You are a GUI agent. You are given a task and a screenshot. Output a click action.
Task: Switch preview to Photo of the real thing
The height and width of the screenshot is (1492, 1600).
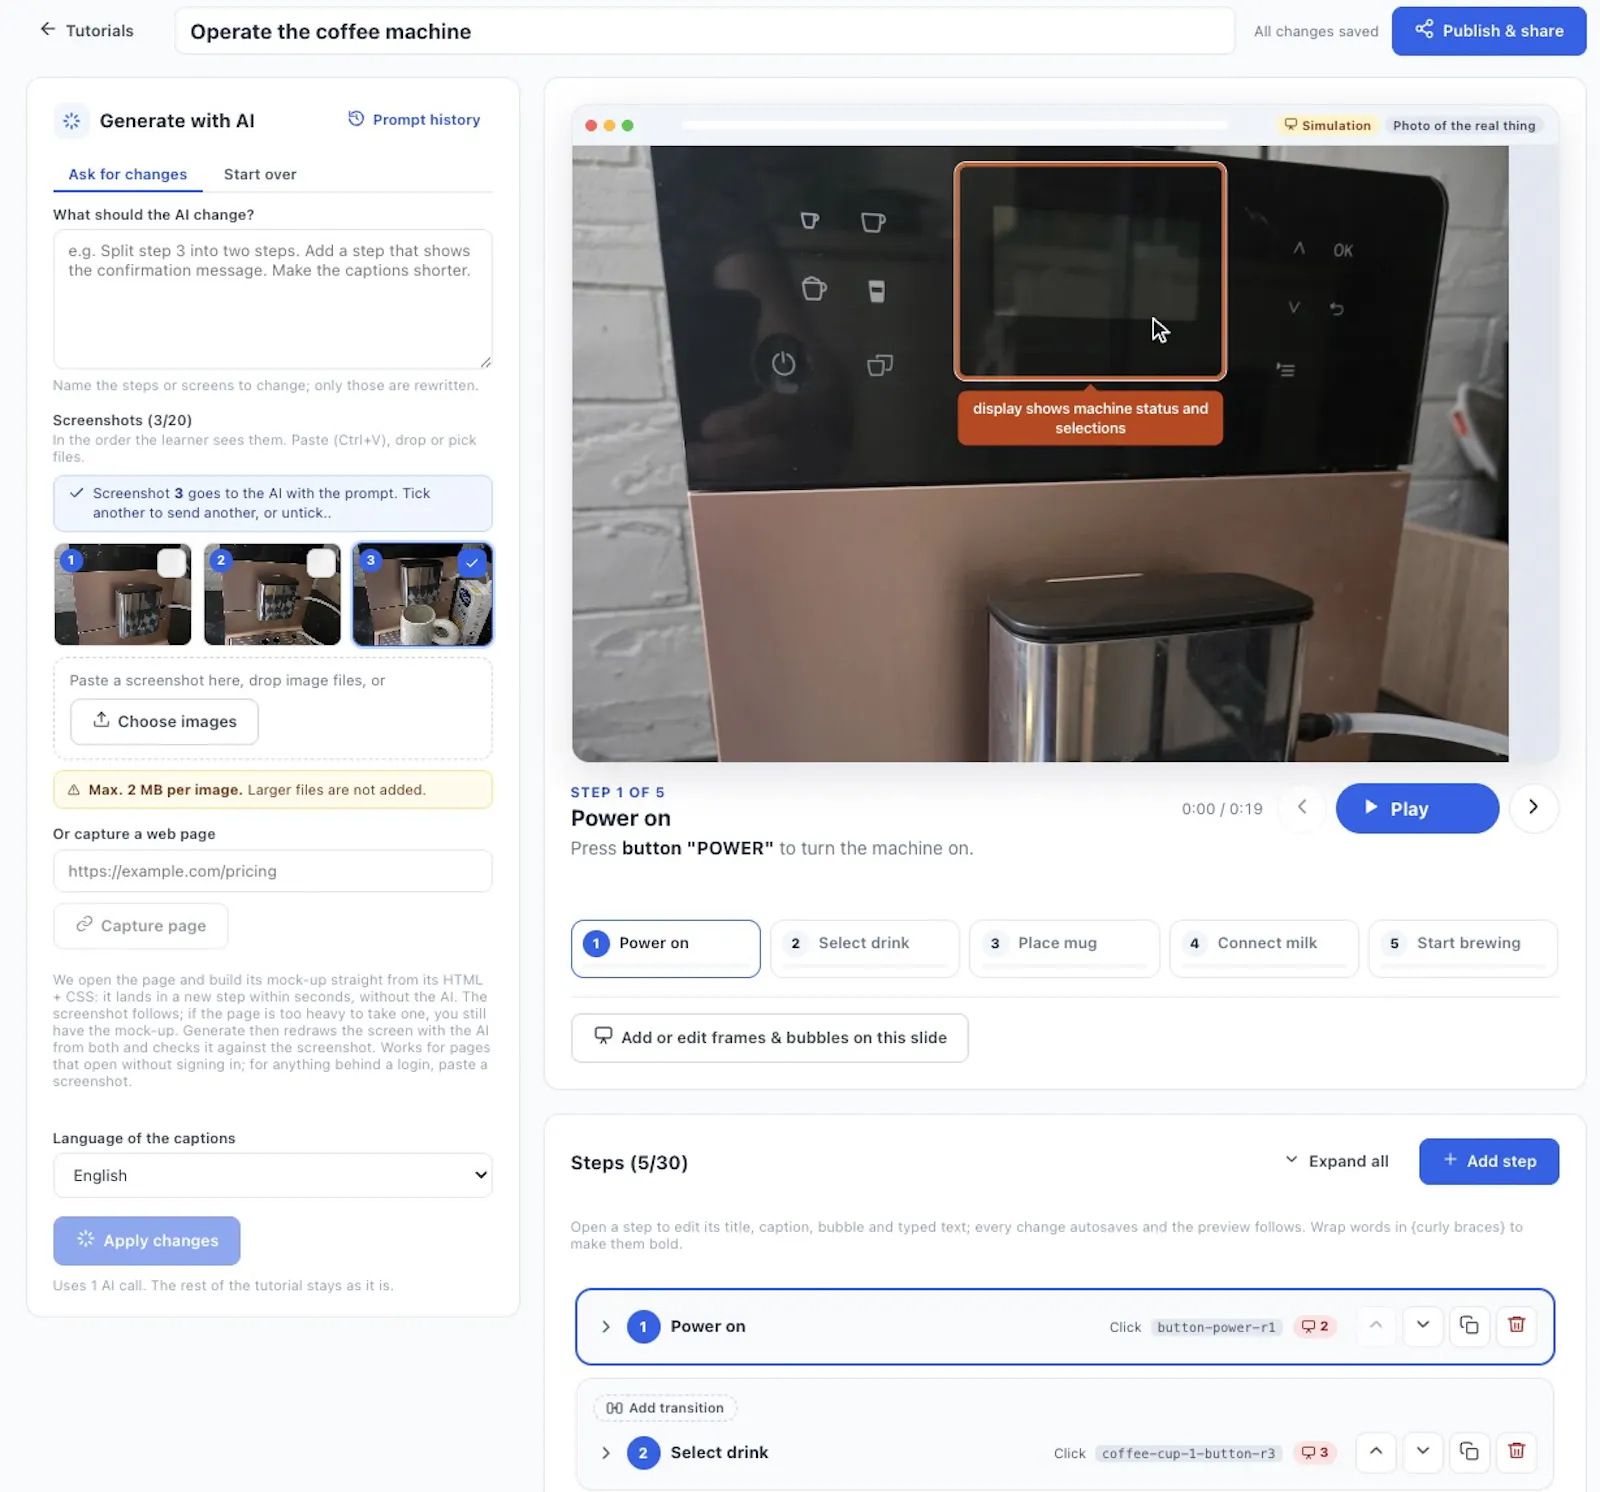click(x=1464, y=125)
